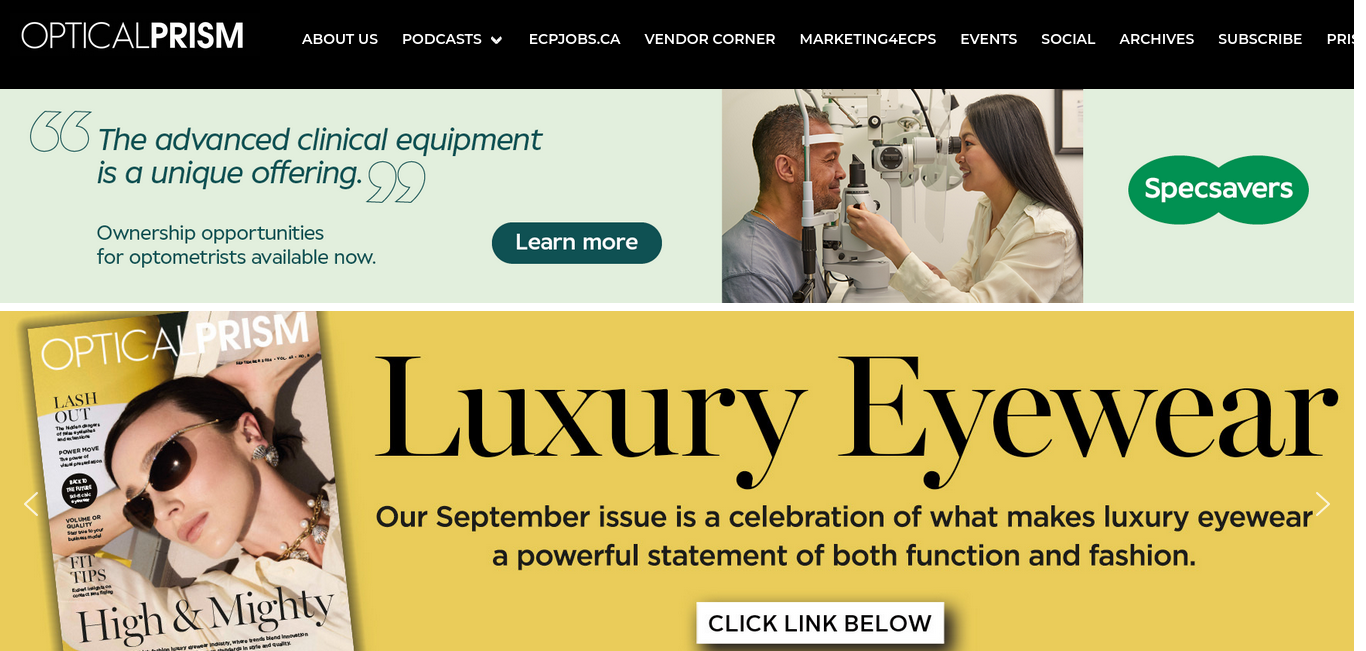The image size is (1366, 651).
Task: Open ECPJOBS.CA link in navigation
Action: click(x=574, y=39)
